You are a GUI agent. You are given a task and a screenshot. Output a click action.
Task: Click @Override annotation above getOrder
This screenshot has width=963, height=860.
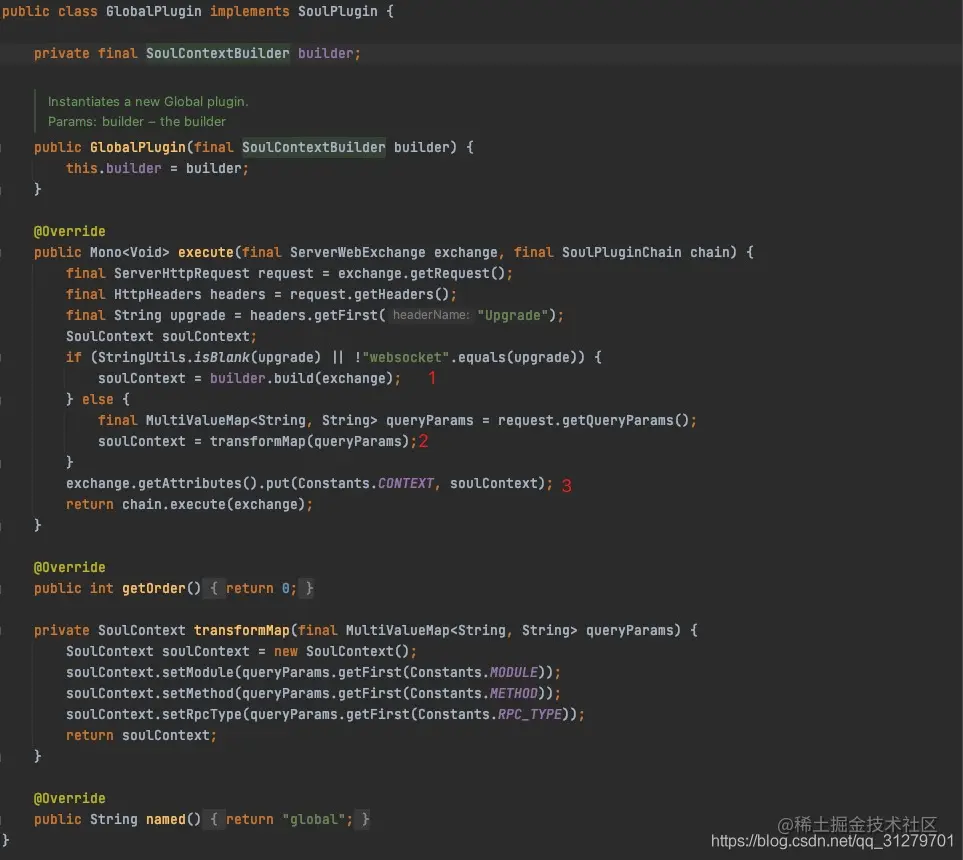pos(69,568)
